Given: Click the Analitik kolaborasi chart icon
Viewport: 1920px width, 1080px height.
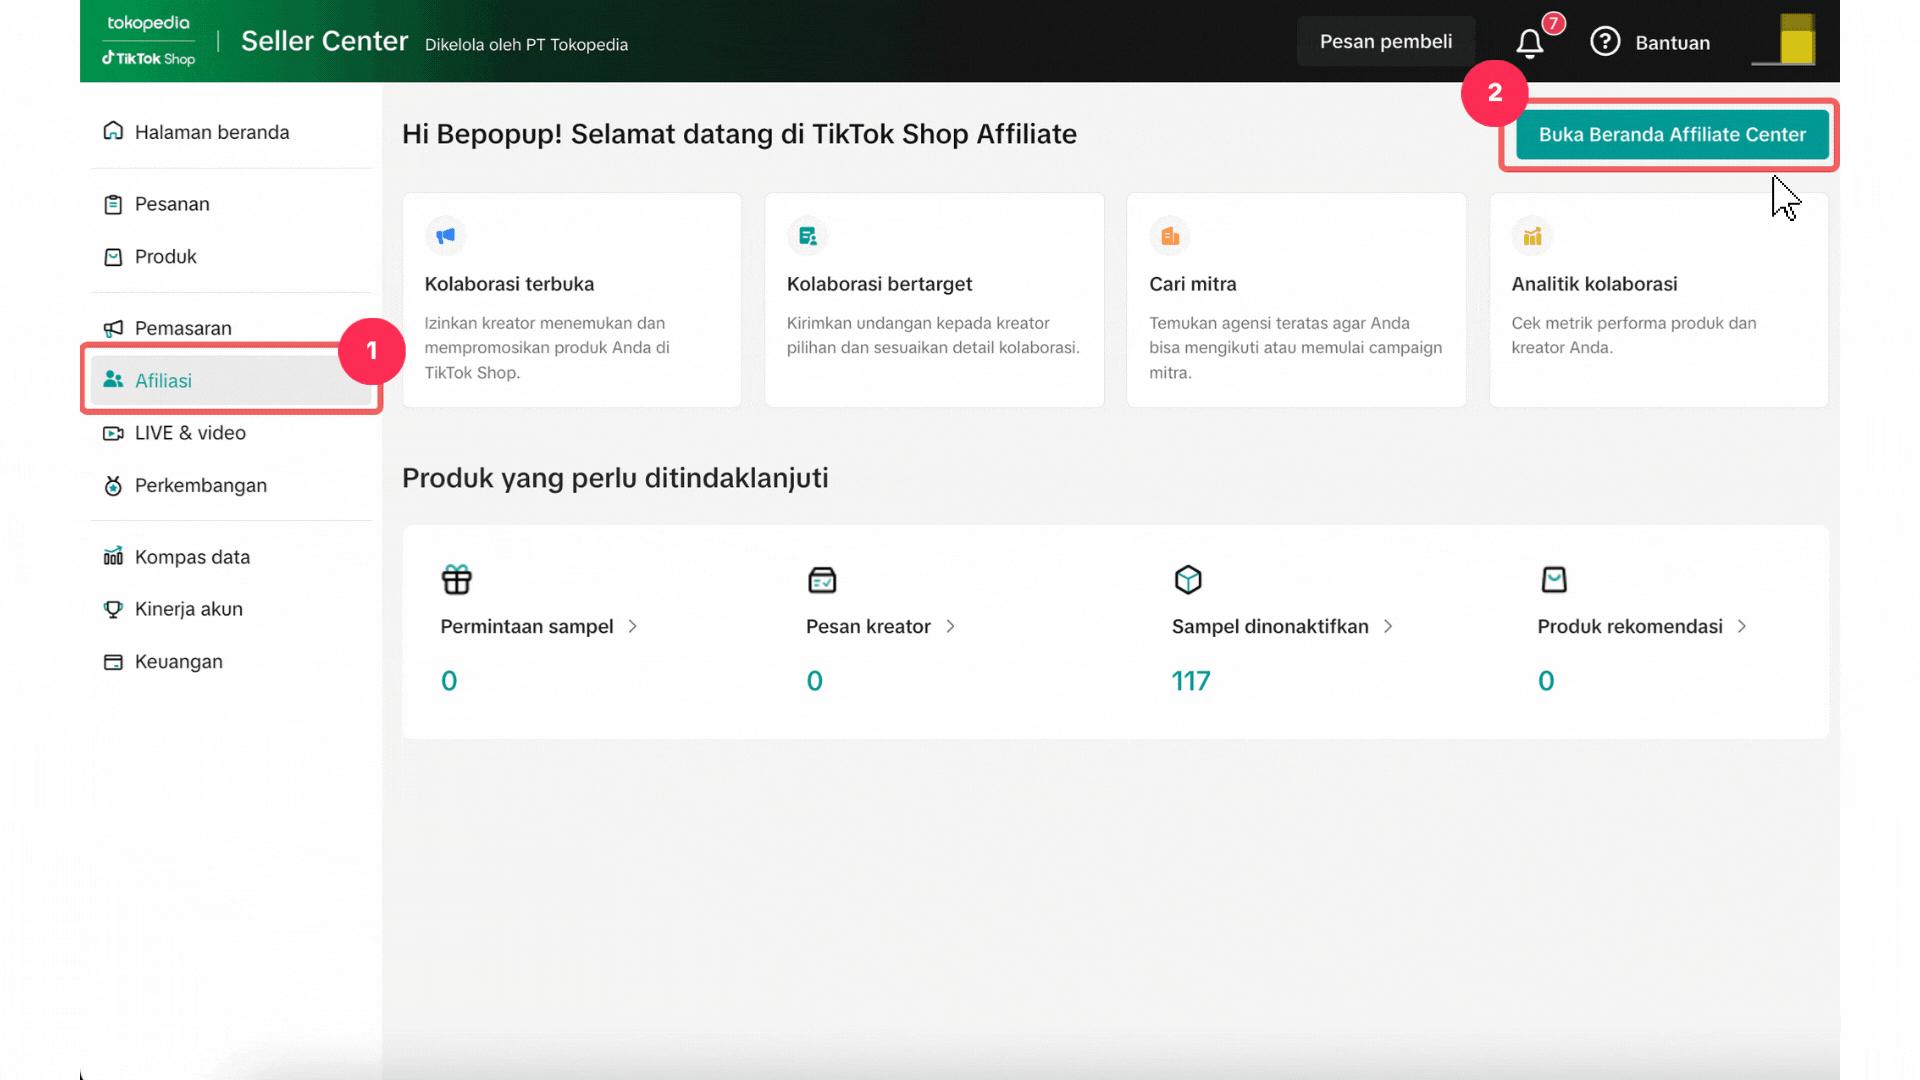Looking at the screenshot, I should 1532,236.
